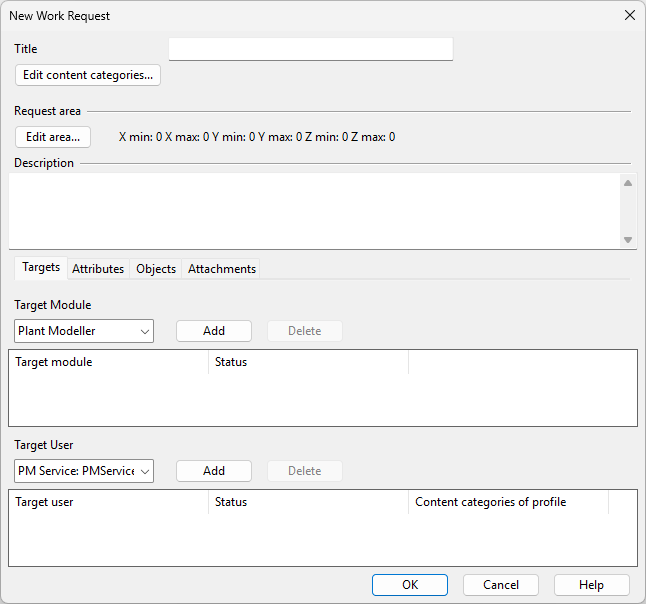Add the selected target user
646x604 pixels.
click(214, 471)
